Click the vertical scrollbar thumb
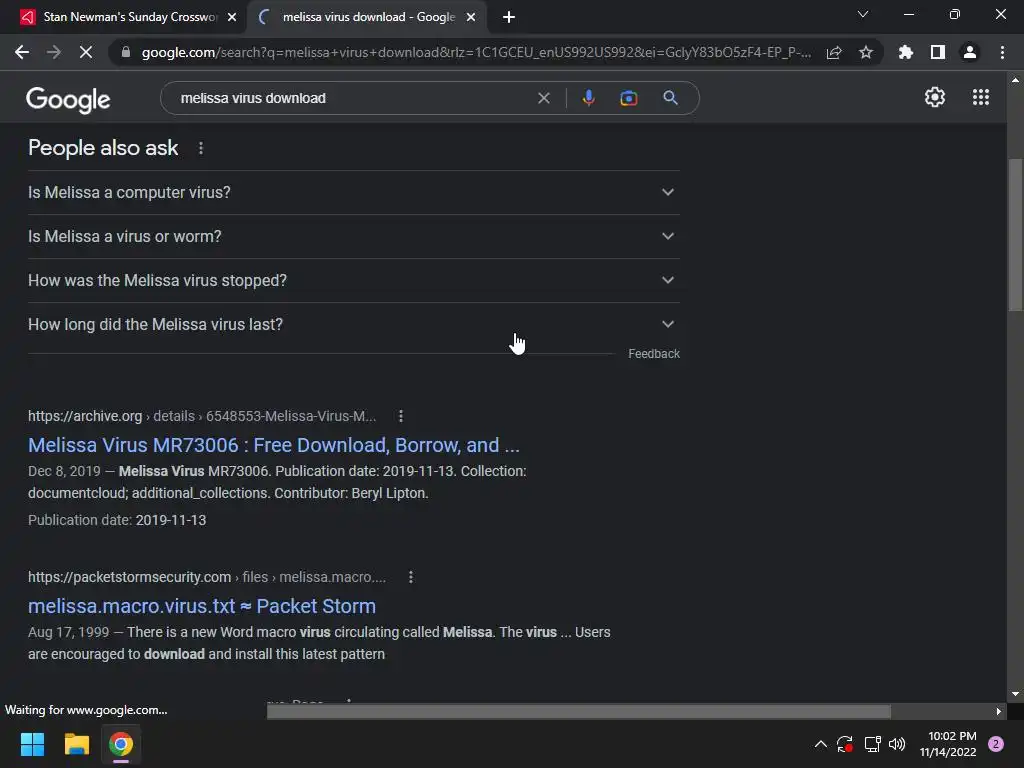The image size is (1024, 768). pos(1015,235)
